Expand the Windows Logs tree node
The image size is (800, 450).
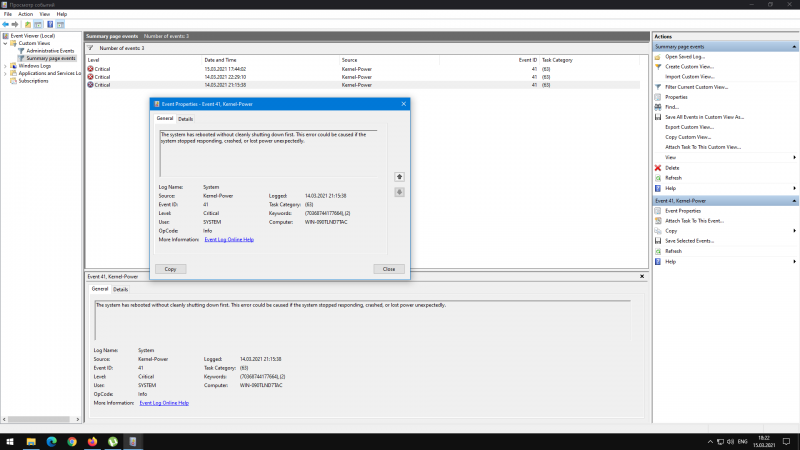[5, 66]
